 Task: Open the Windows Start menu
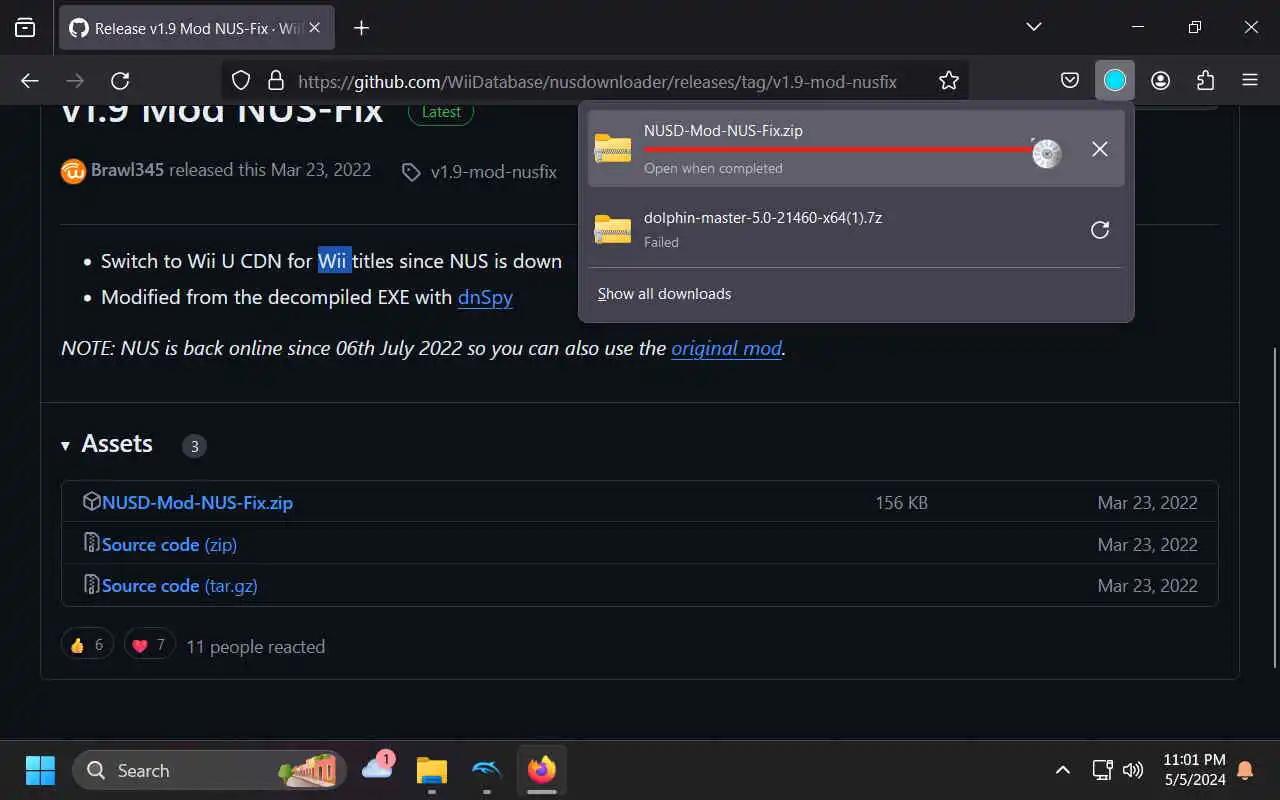click(40, 770)
